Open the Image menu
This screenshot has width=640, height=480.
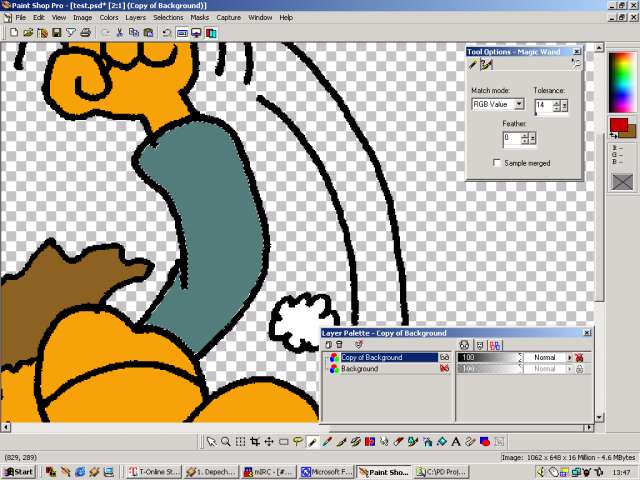[82, 18]
